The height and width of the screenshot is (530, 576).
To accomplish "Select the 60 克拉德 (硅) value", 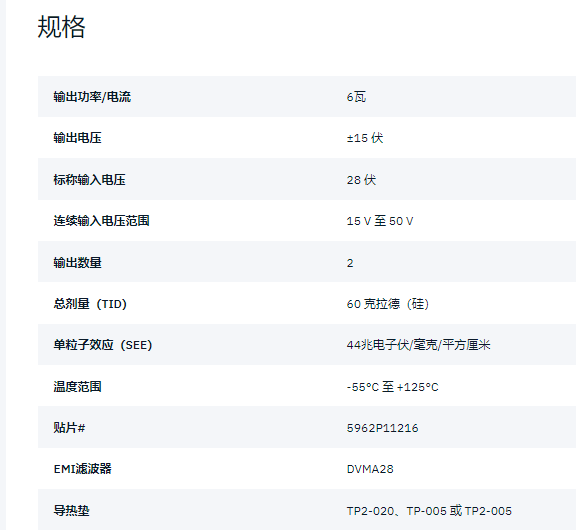I will tap(388, 304).
